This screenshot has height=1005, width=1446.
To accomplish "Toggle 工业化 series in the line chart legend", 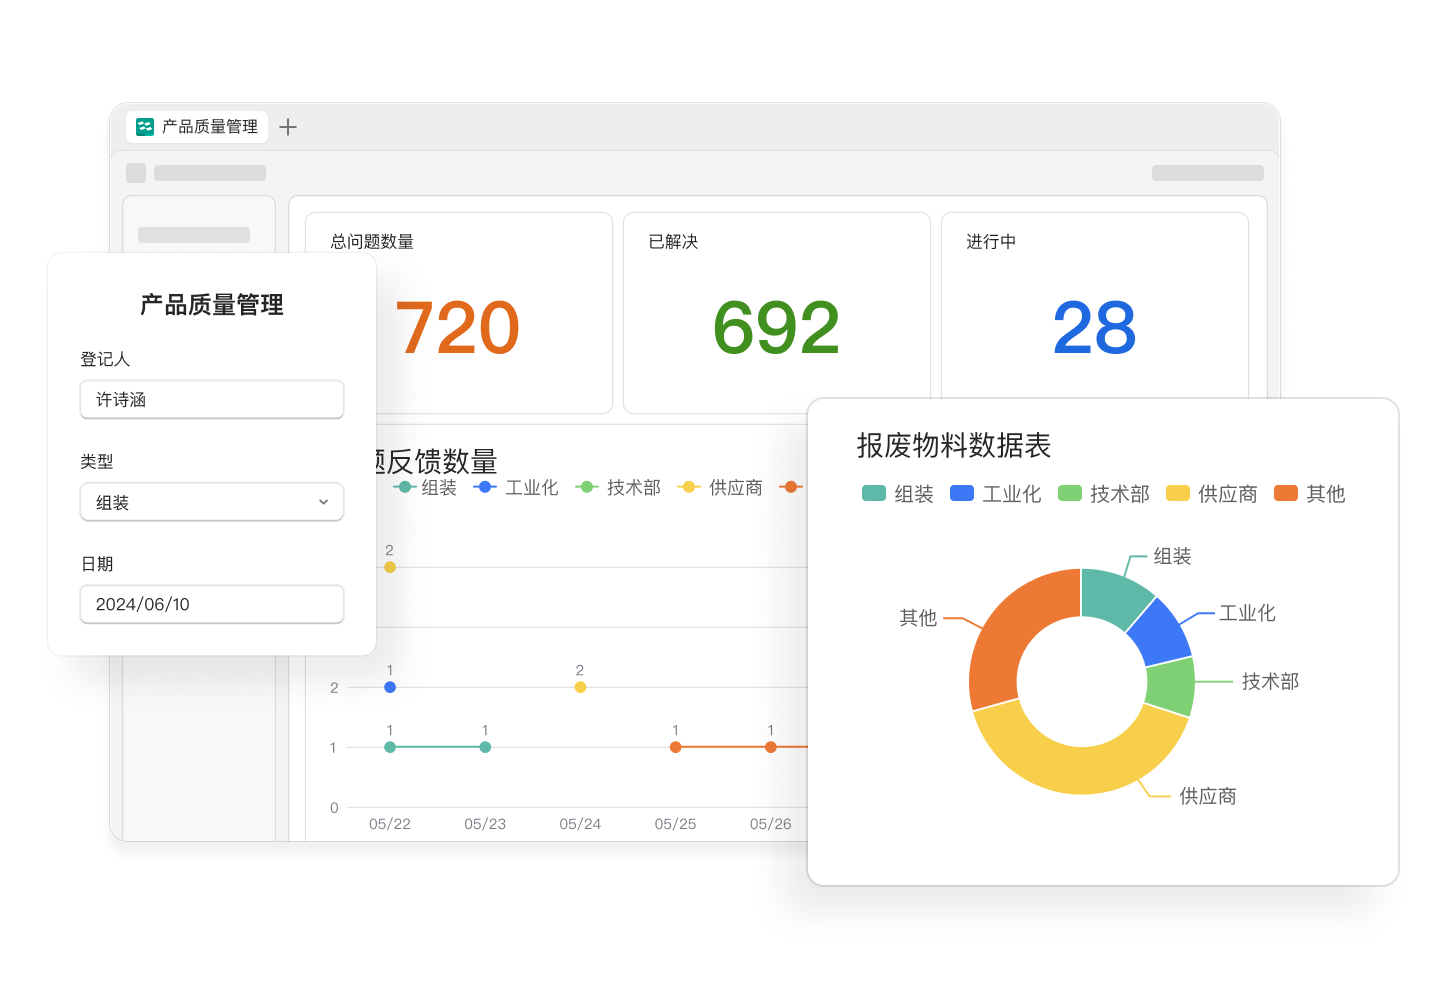I will pos(516,487).
